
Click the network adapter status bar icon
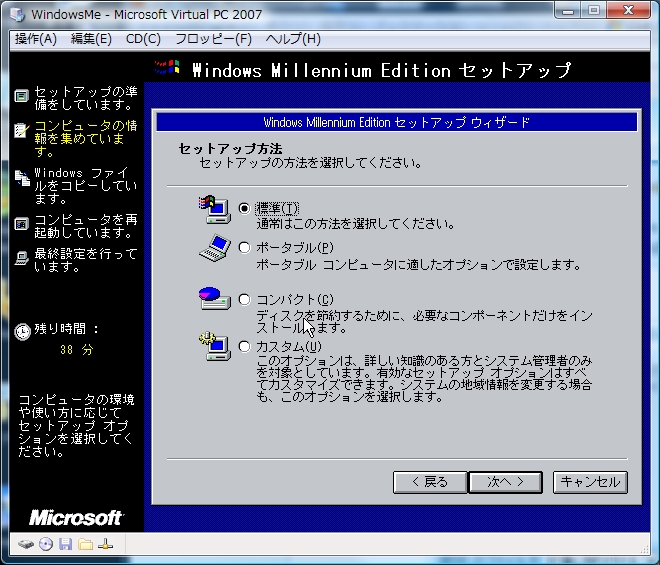click(x=105, y=544)
